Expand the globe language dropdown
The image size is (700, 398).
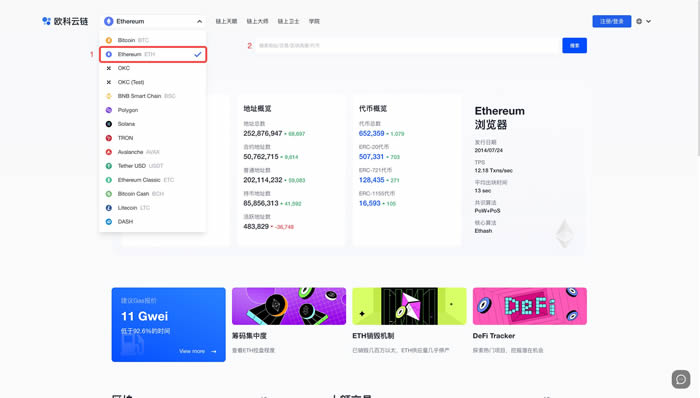643,21
